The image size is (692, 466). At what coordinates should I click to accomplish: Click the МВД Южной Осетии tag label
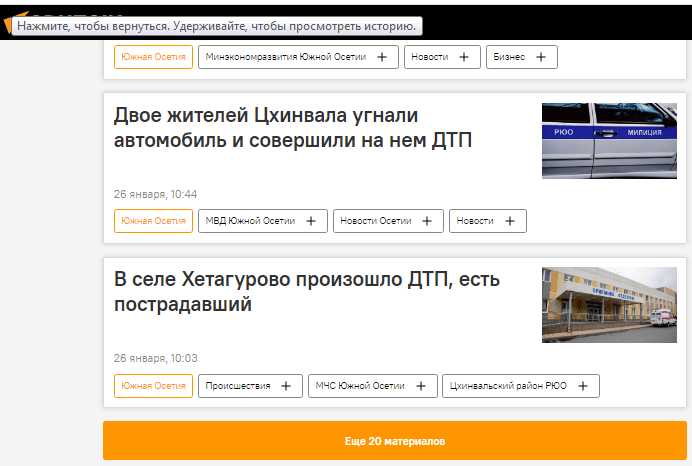pos(250,221)
